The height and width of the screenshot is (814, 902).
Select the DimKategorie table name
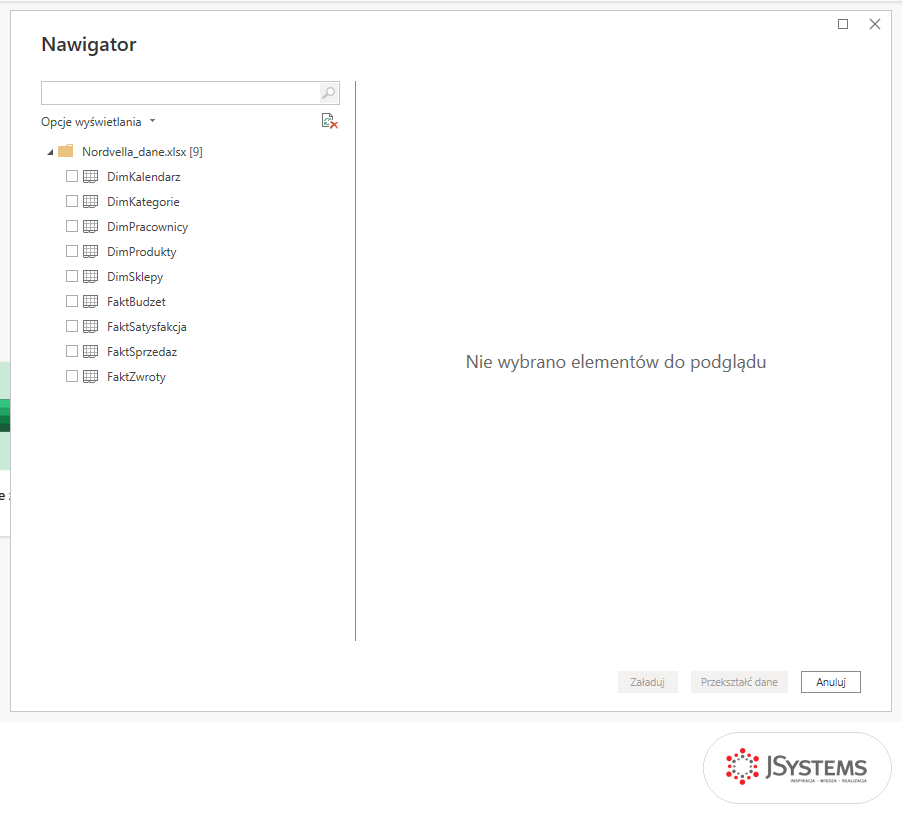tap(143, 202)
